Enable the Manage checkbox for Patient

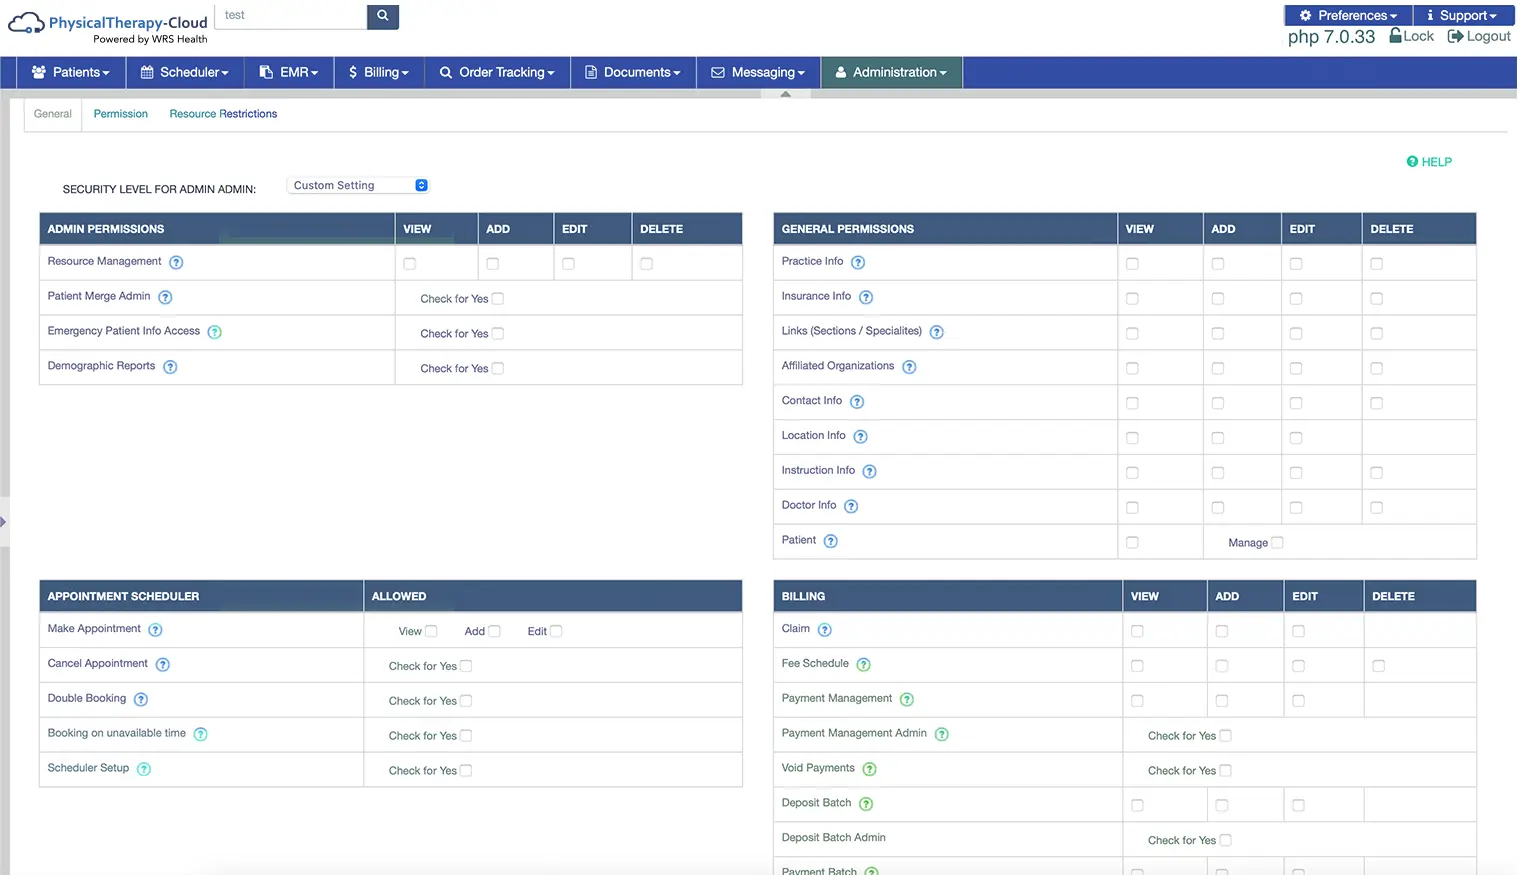(1276, 542)
